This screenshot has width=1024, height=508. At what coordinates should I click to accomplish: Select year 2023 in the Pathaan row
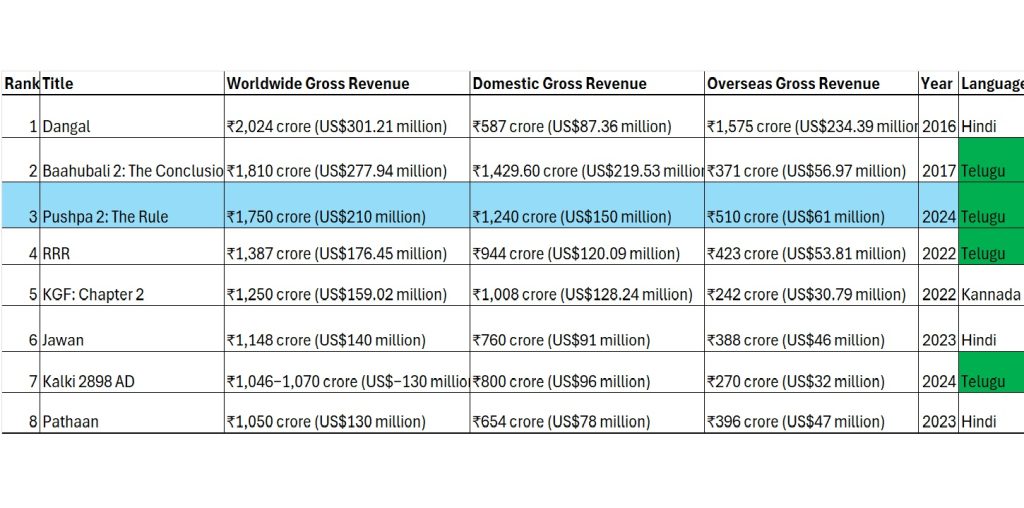tap(938, 413)
